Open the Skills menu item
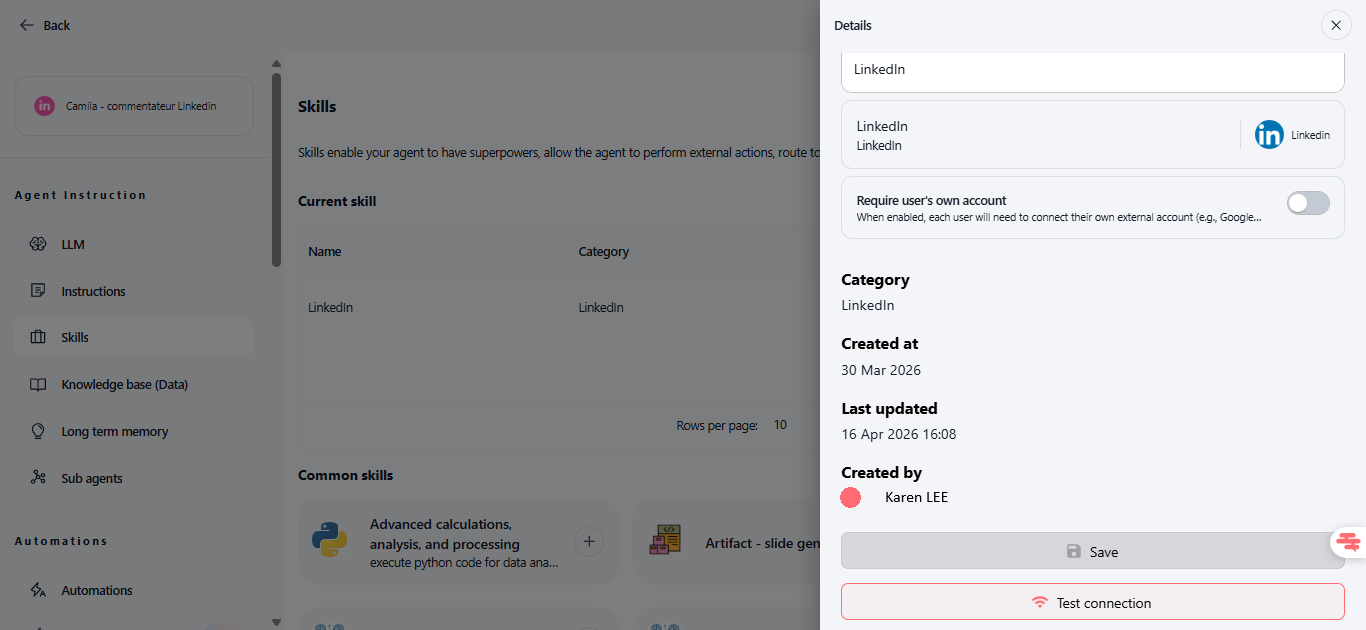This screenshot has width=1366, height=630. click(134, 338)
